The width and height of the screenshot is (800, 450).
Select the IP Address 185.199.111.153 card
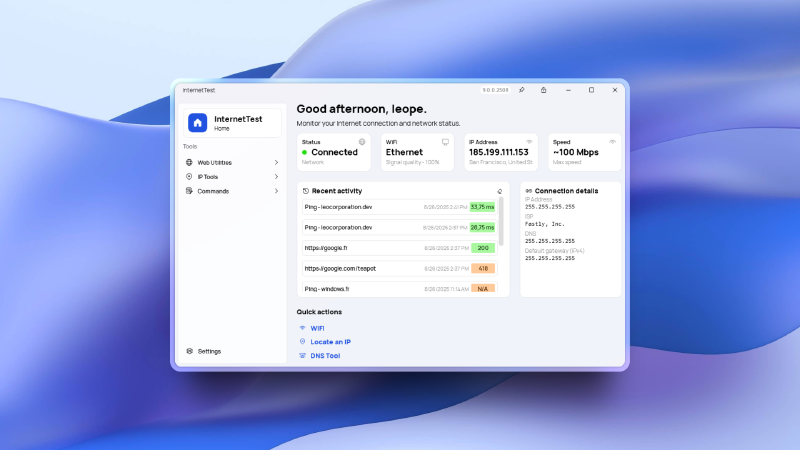(x=501, y=152)
